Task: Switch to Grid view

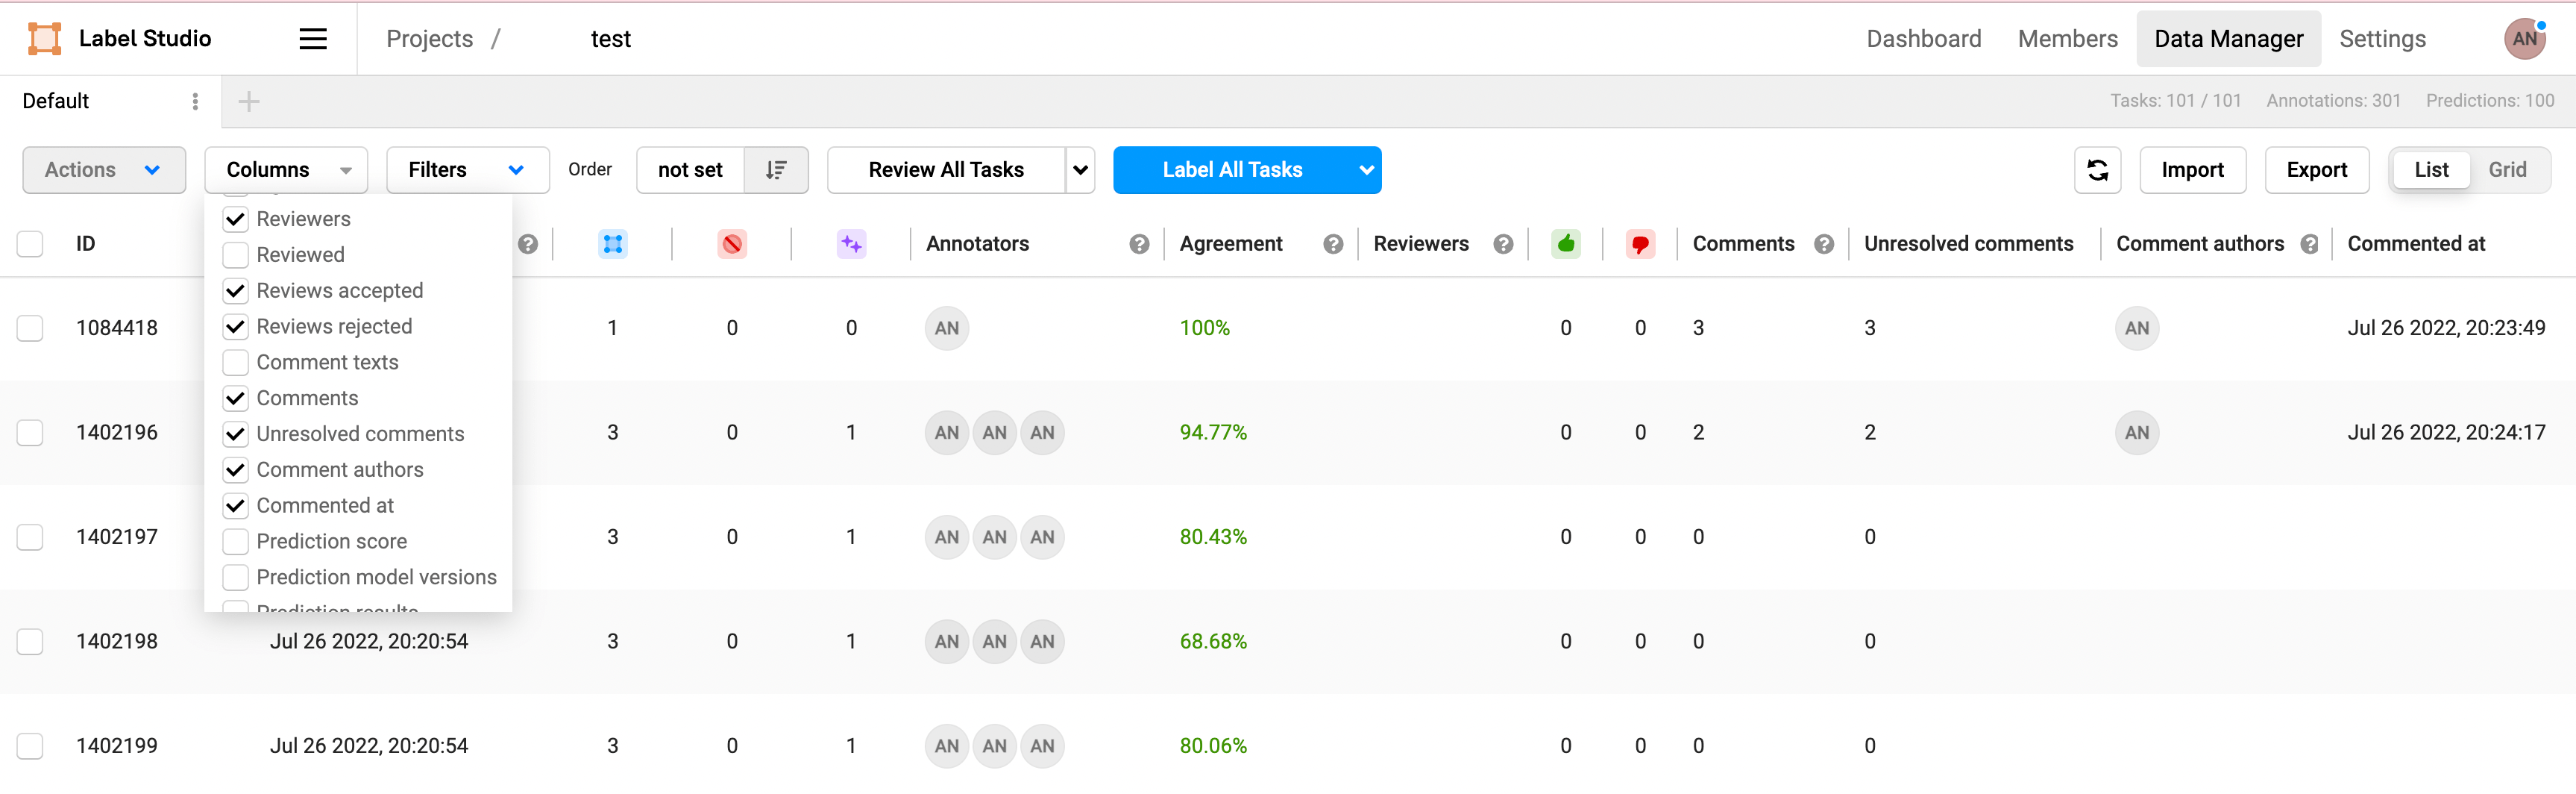Action: 2507,170
